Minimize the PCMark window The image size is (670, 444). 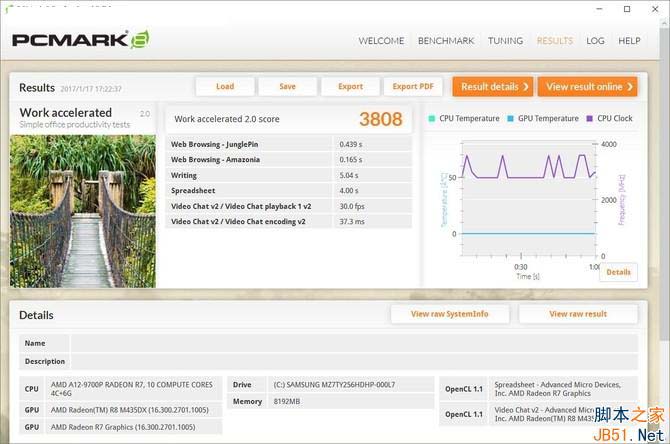click(x=599, y=9)
